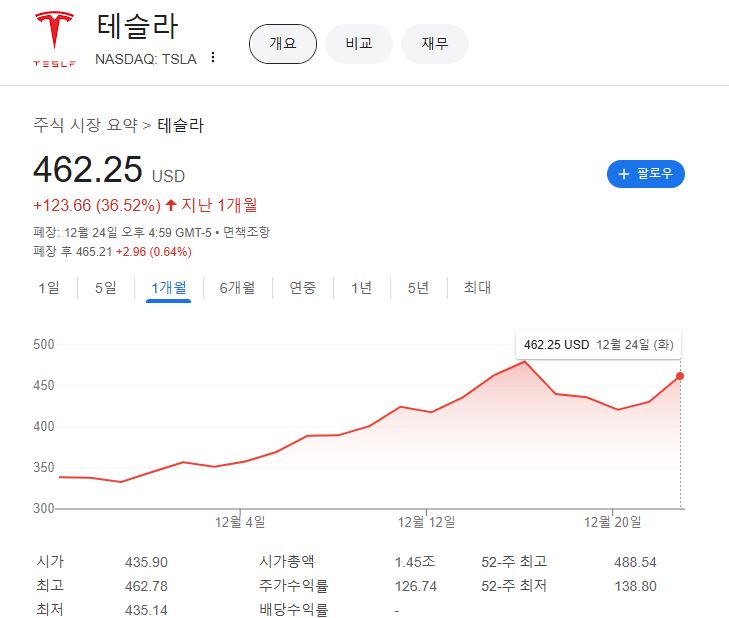This screenshot has width=729, height=618.
Task: Click the upward arrow next to 지난 1개월
Action: (x=171, y=205)
